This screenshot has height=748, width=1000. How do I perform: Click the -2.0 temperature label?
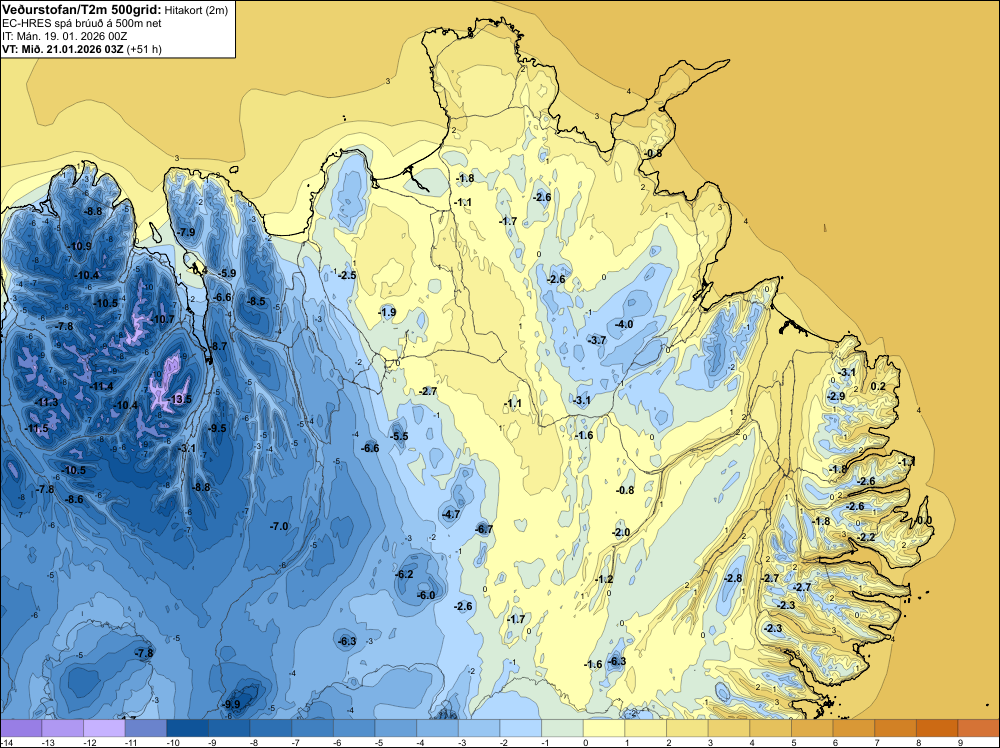pos(621,532)
